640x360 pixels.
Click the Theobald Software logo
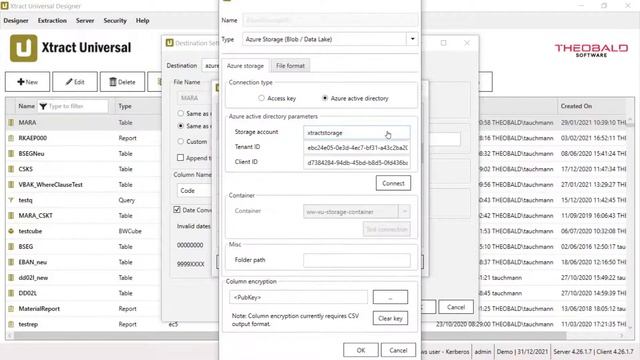(x=591, y=50)
